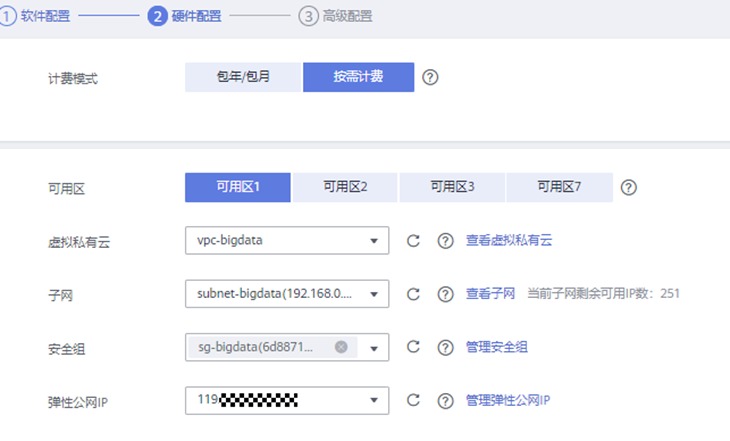Click the refresh icon beside 子网

(x=412, y=294)
